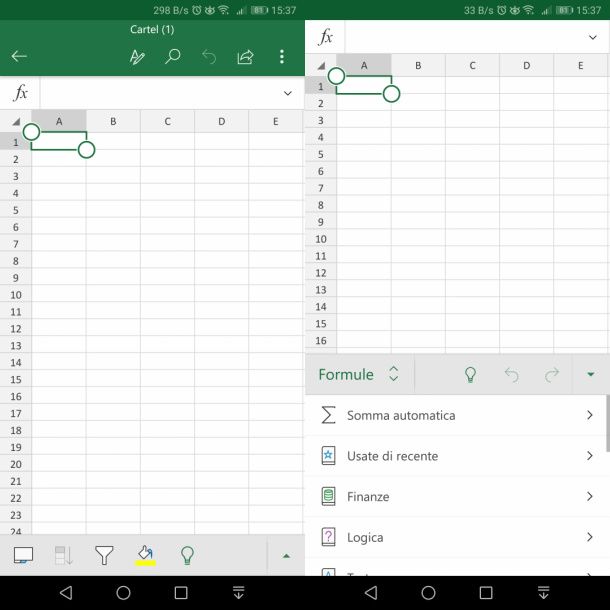Screen dimensions: 610x610
Task: Select column B header in left sheet
Action: click(113, 121)
